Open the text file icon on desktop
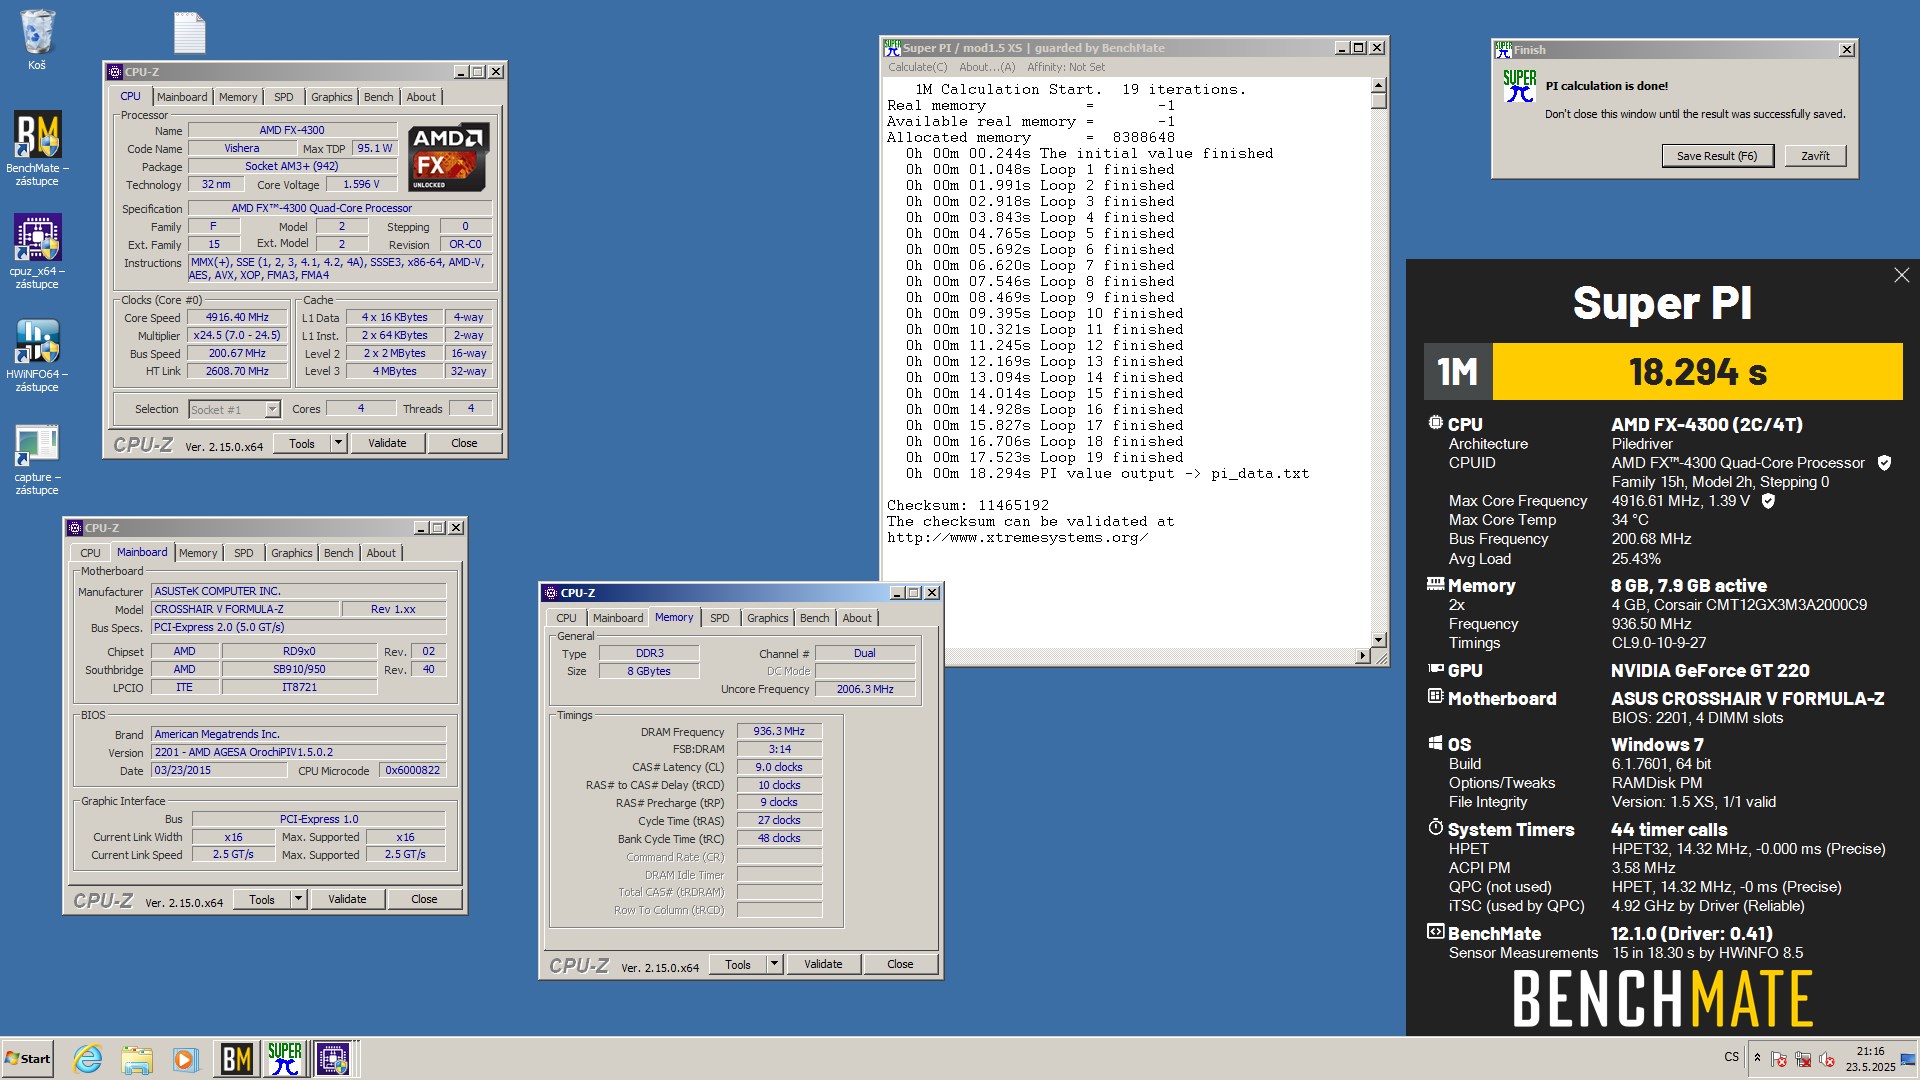1920x1080 pixels. [189, 33]
